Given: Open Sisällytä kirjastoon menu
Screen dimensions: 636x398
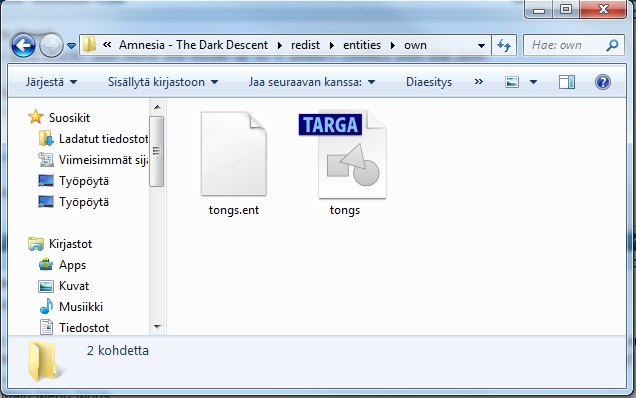Looking at the screenshot, I should click(163, 82).
